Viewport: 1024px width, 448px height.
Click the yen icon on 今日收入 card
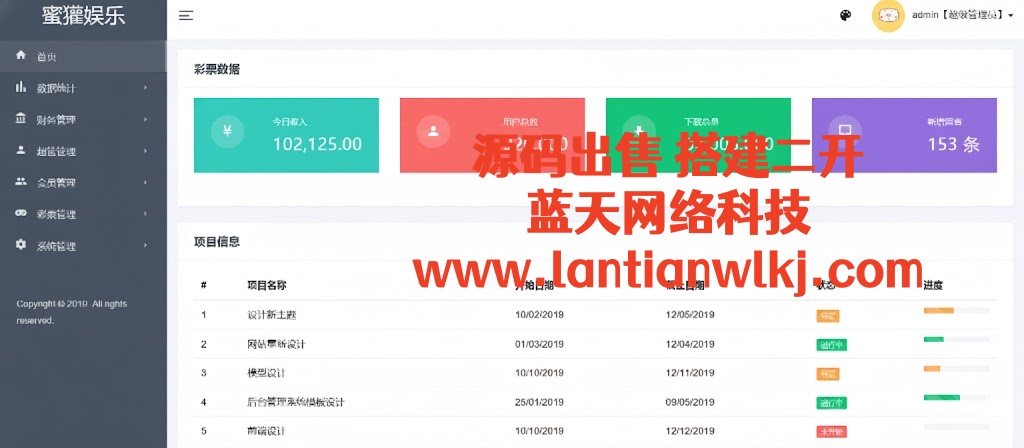227,131
